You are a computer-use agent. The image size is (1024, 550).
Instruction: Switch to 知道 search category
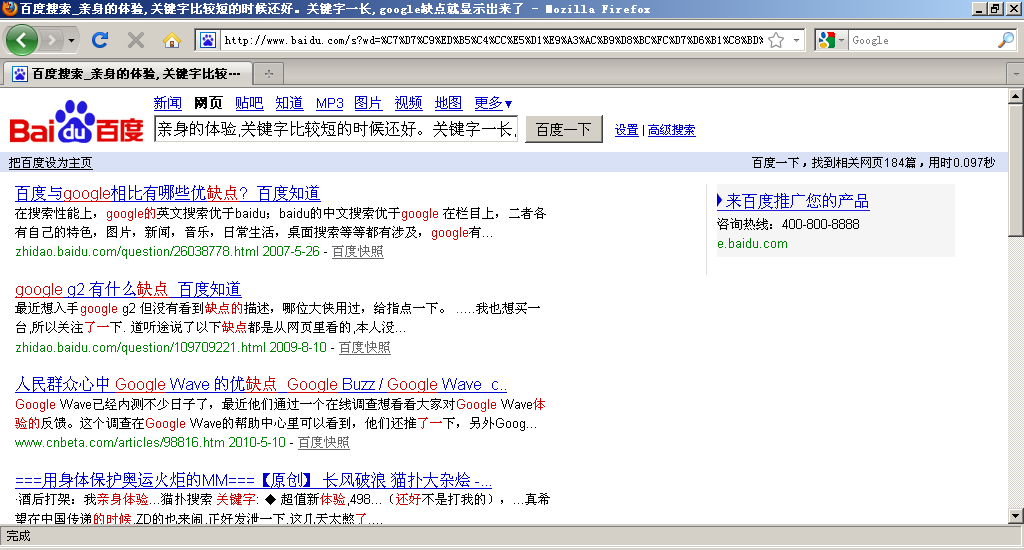(x=289, y=103)
